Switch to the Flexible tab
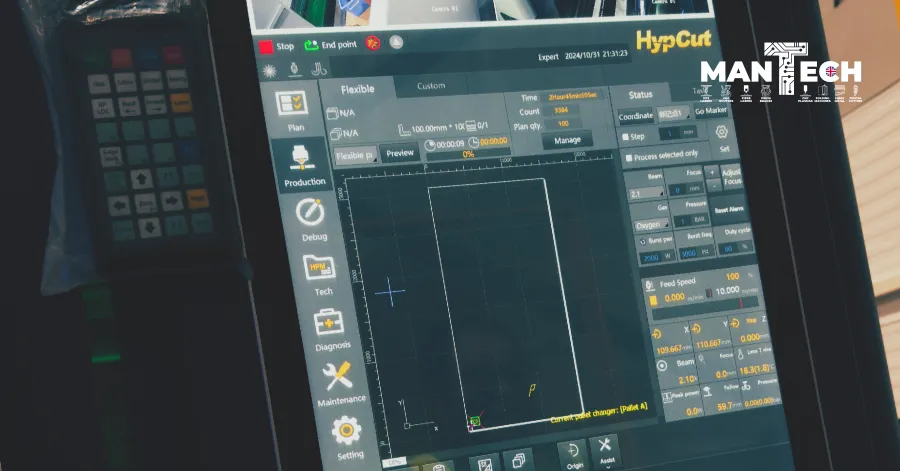The height and width of the screenshot is (471, 900). [357, 89]
